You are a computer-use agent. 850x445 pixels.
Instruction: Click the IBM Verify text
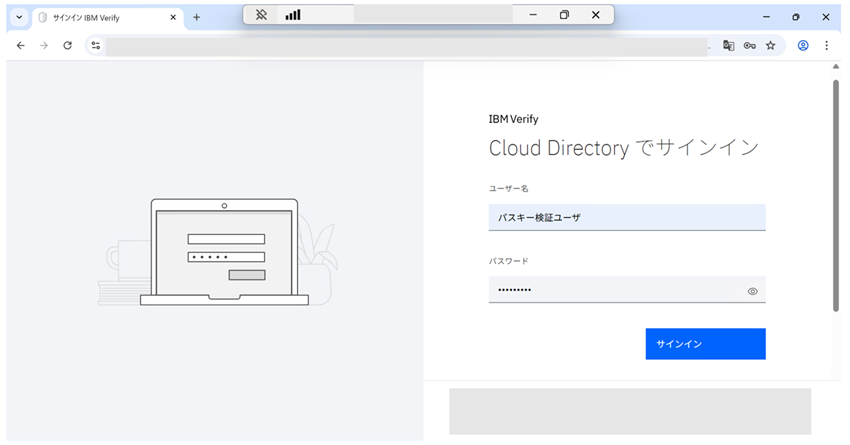click(513, 119)
